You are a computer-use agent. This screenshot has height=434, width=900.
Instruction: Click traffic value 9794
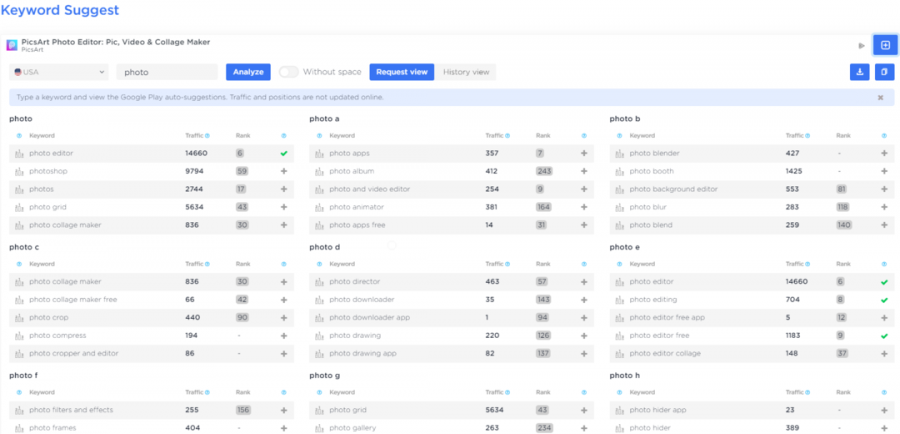(x=194, y=171)
